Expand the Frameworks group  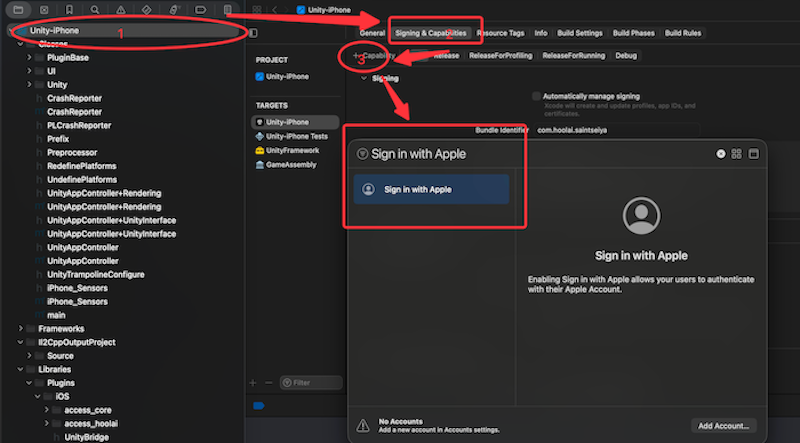(x=21, y=329)
